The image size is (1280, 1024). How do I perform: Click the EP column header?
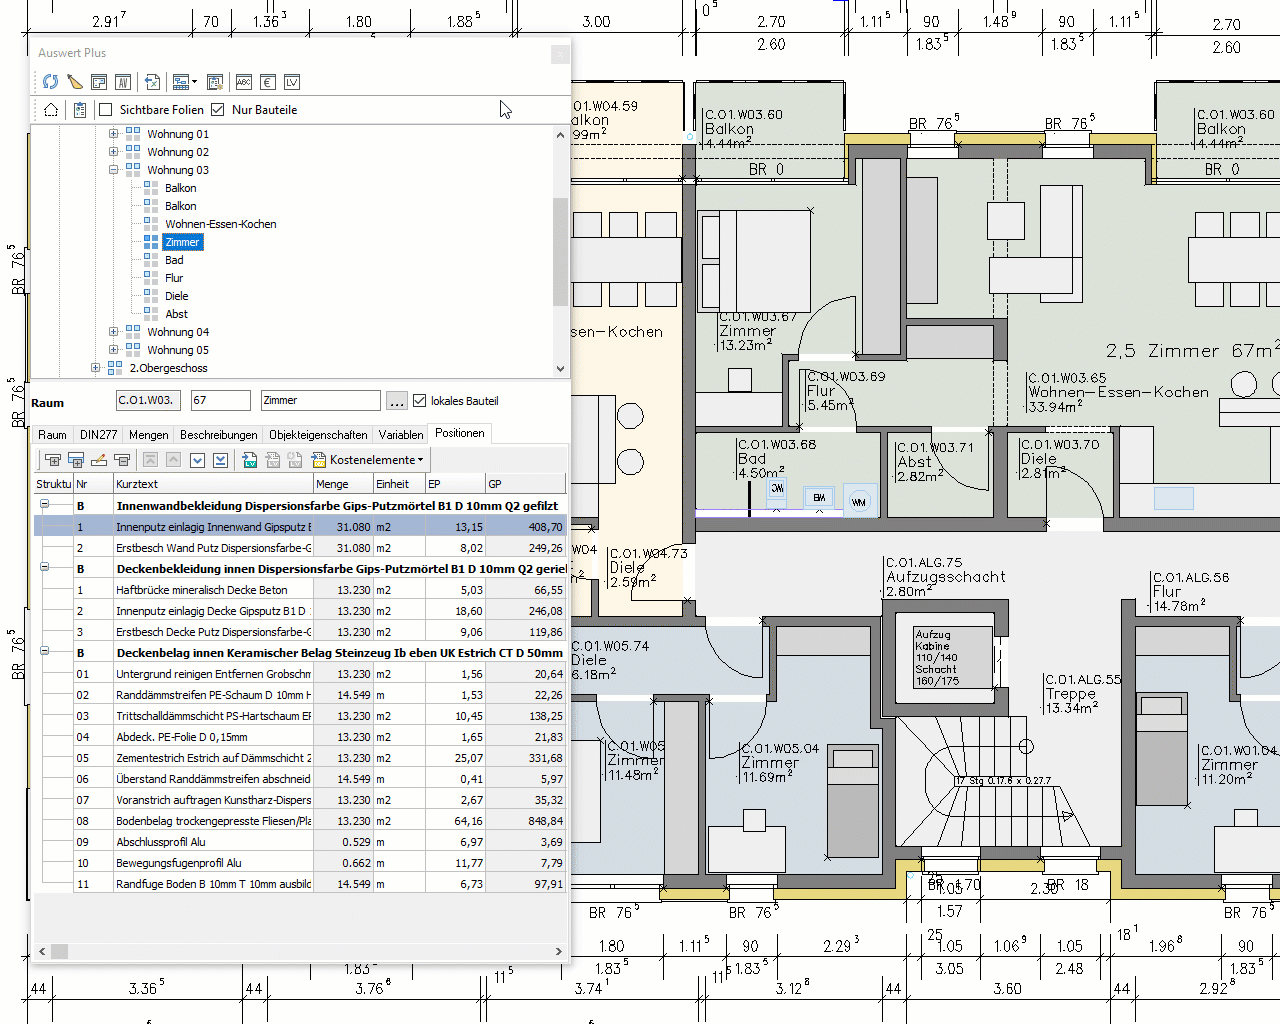pyautogui.click(x=455, y=484)
